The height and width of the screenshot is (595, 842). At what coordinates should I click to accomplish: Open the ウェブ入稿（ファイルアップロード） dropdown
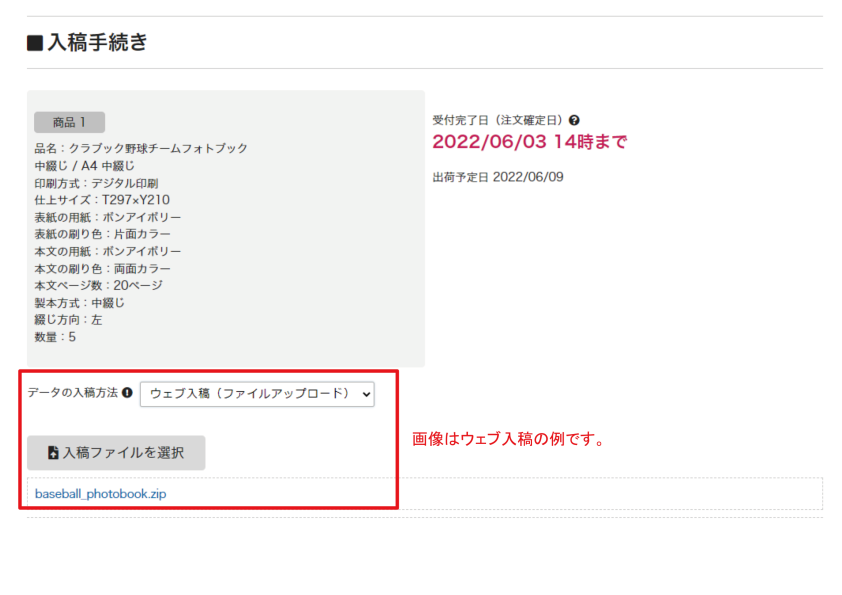point(257,394)
